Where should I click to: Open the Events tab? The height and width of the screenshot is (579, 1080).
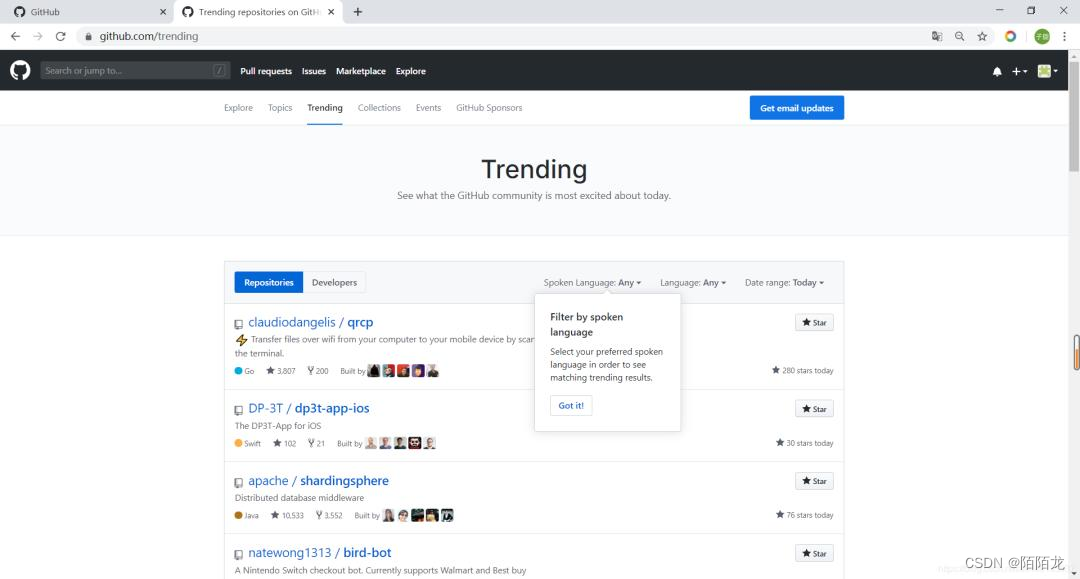coord(428,107)
